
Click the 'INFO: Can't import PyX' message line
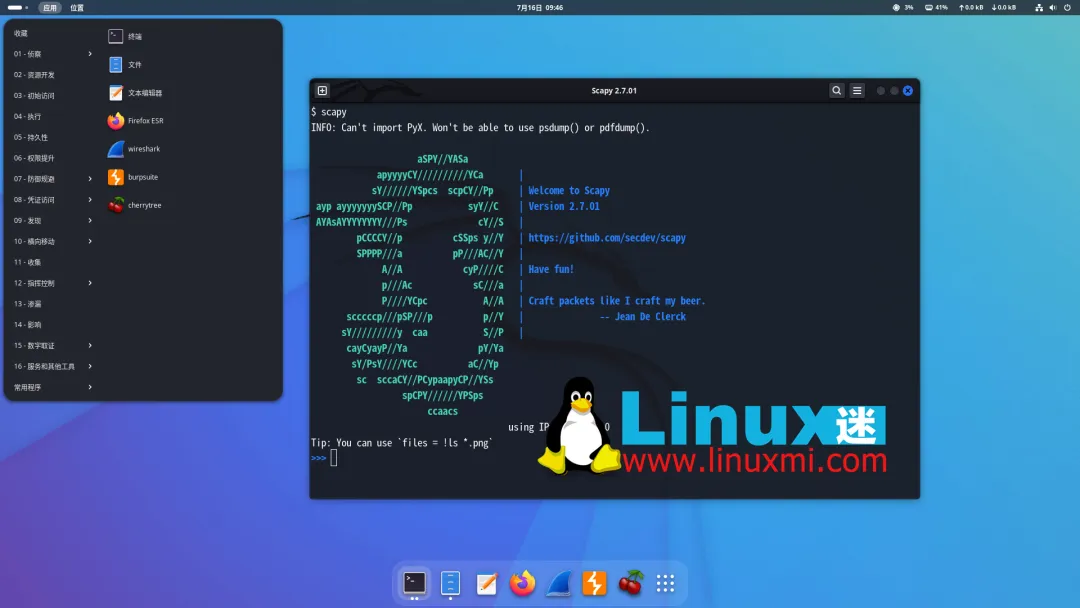tap(480, 127)
